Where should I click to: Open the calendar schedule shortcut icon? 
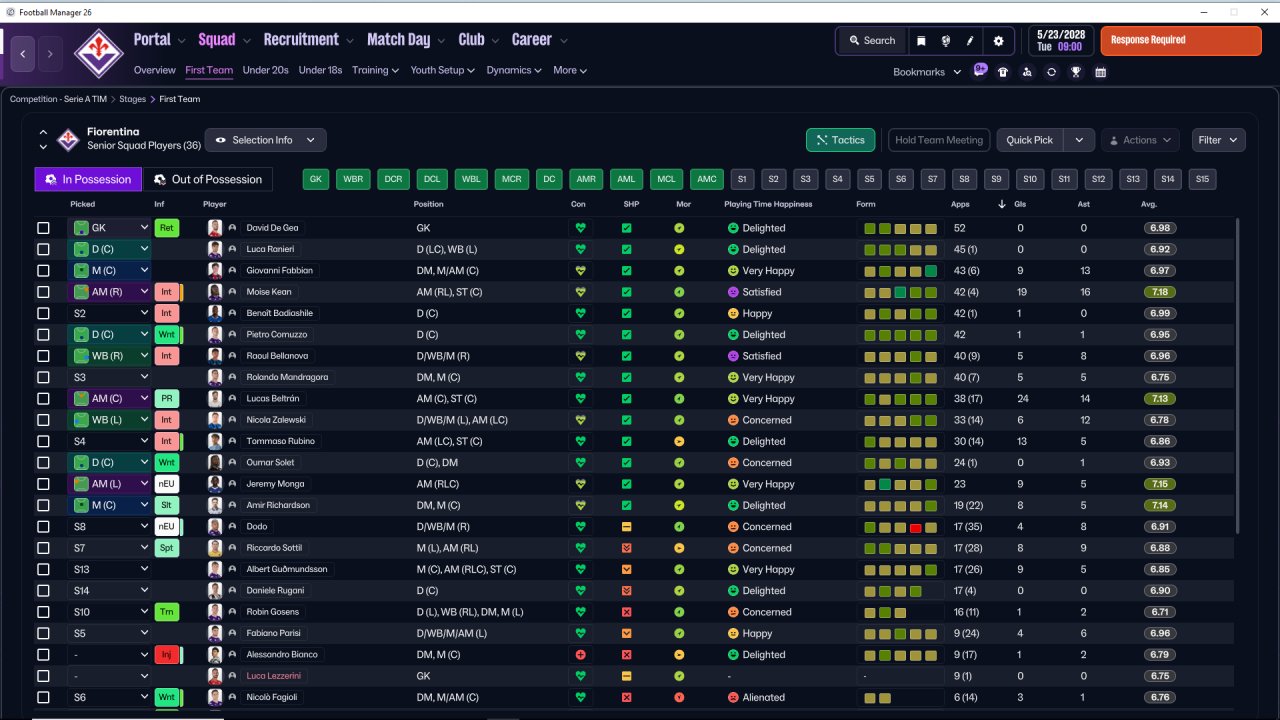1101,72
